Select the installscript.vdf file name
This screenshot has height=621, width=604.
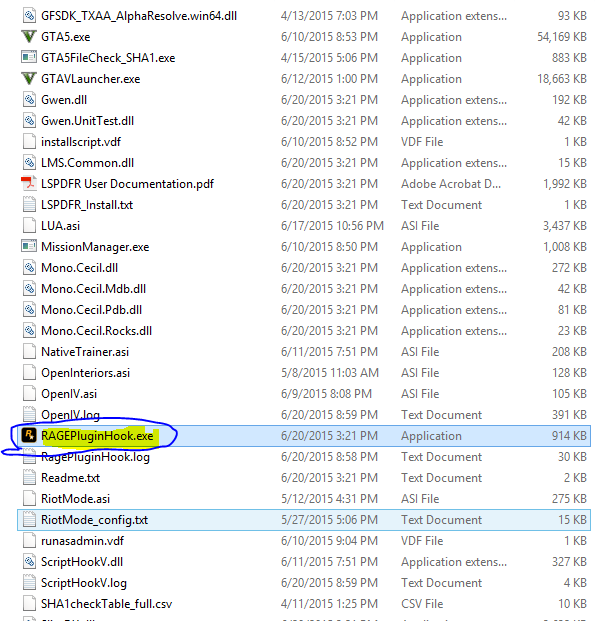(x=80, y=142)
